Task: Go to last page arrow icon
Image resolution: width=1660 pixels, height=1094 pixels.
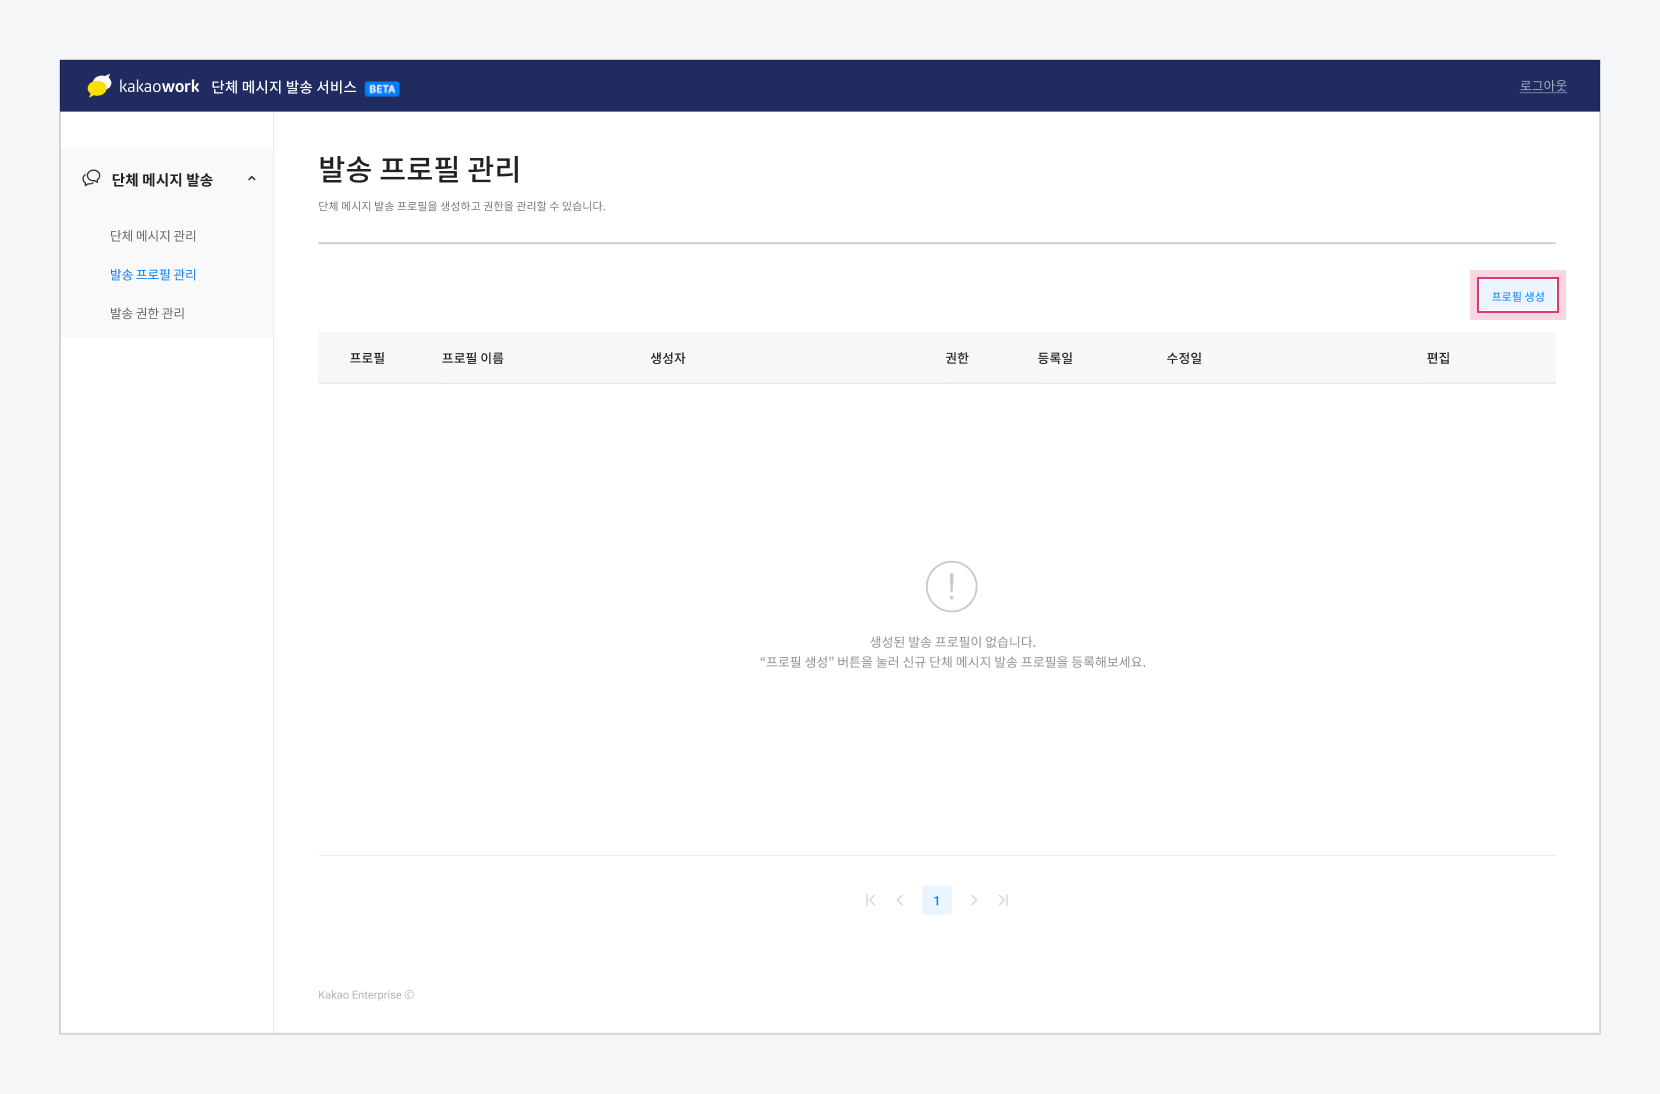Action: (x=1003, y=900)
